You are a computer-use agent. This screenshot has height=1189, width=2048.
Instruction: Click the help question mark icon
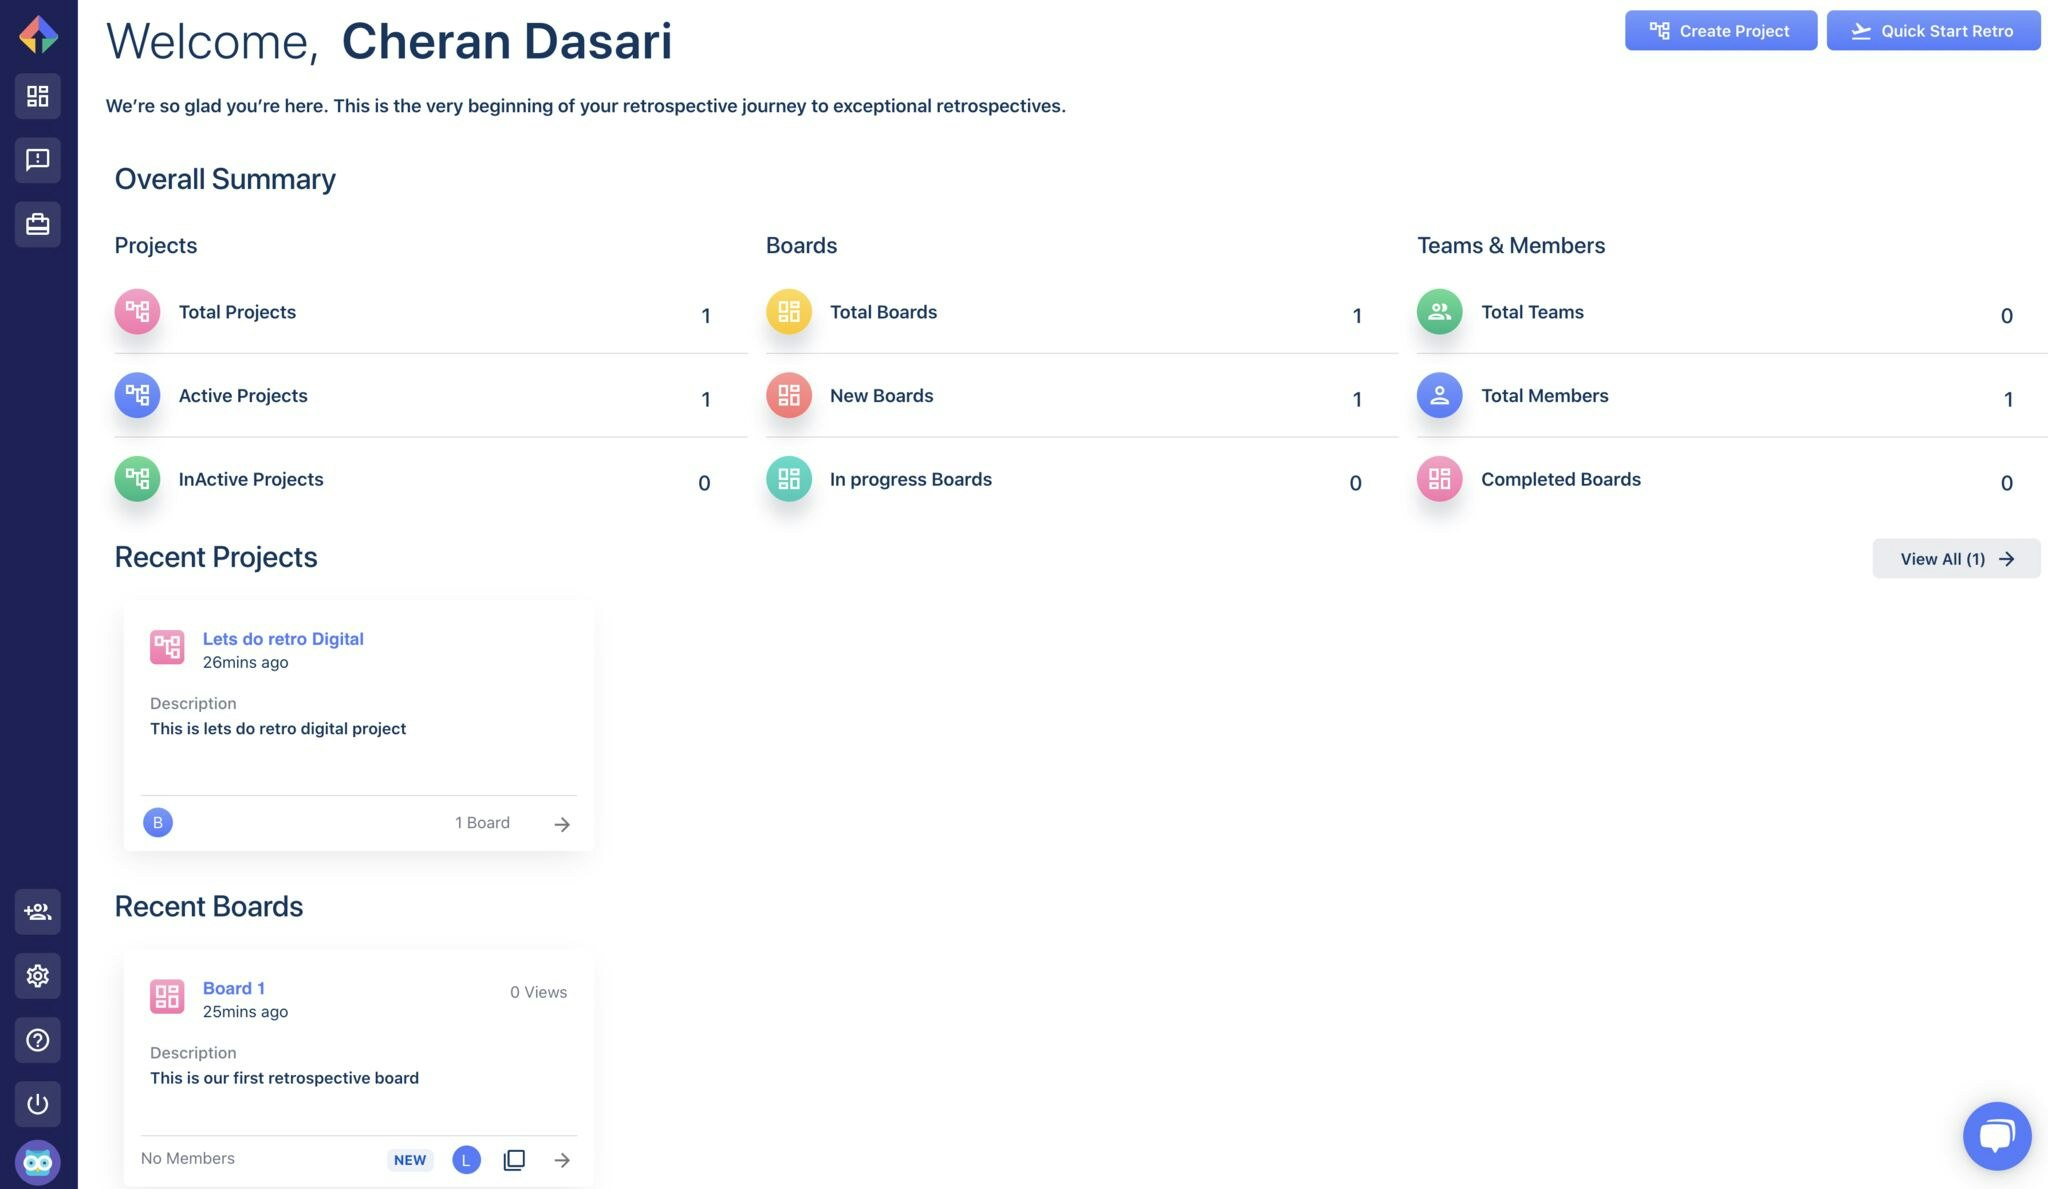(x=38, y=1040)
